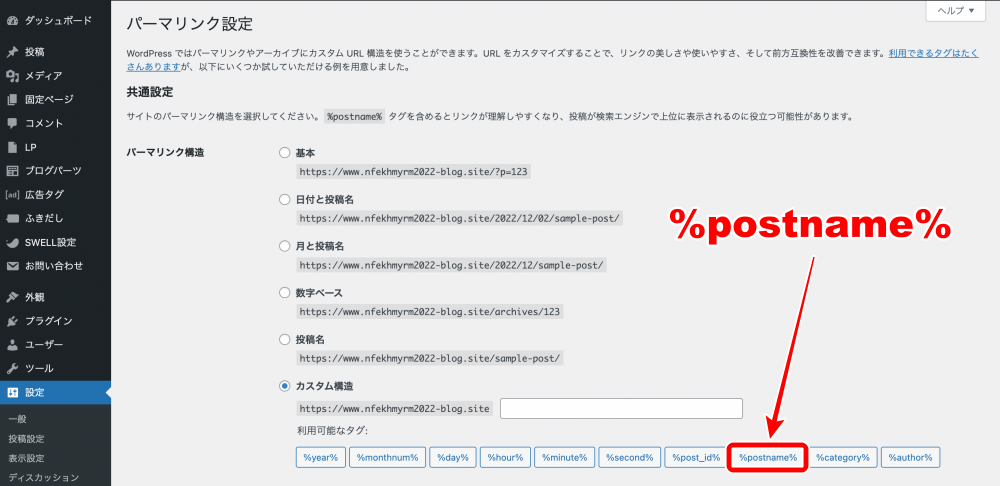The width and height of the screenshot is (1000, 486).
Task: Click the [ad] icon beside 広告タグ
Action: 12,195
